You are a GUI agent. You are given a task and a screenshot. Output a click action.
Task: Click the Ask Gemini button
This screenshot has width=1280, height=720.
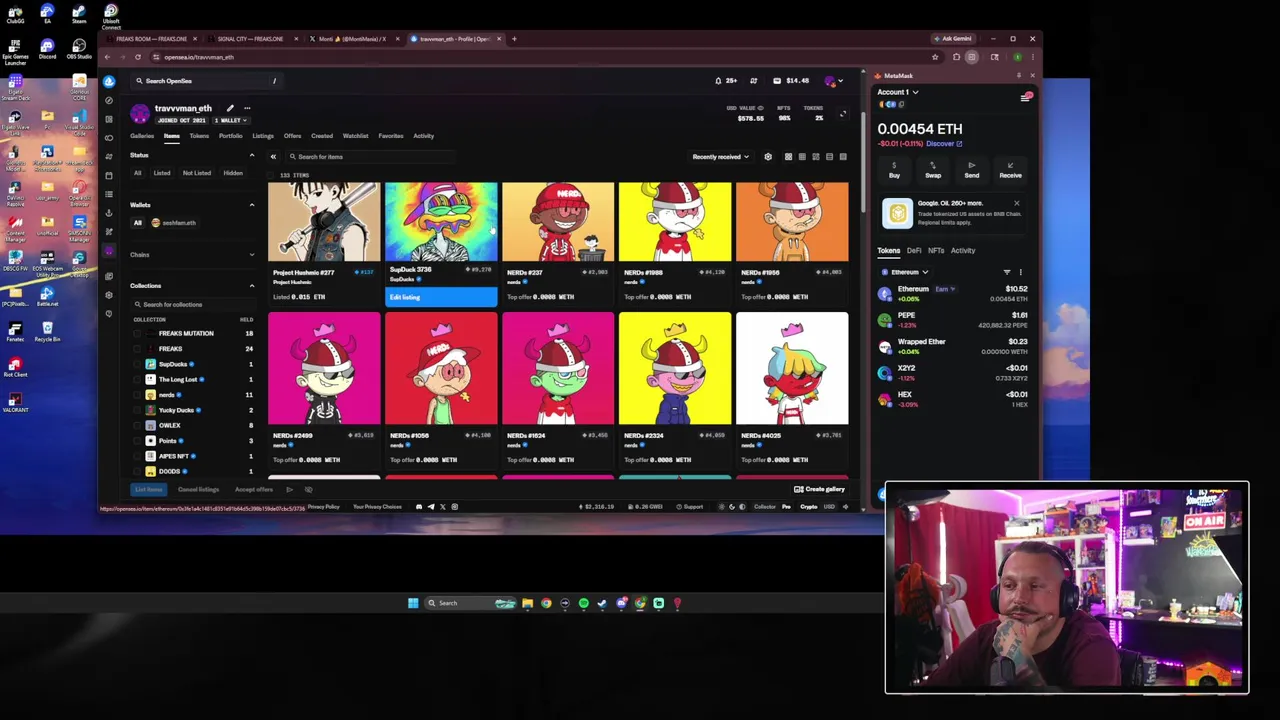point(953,39)
